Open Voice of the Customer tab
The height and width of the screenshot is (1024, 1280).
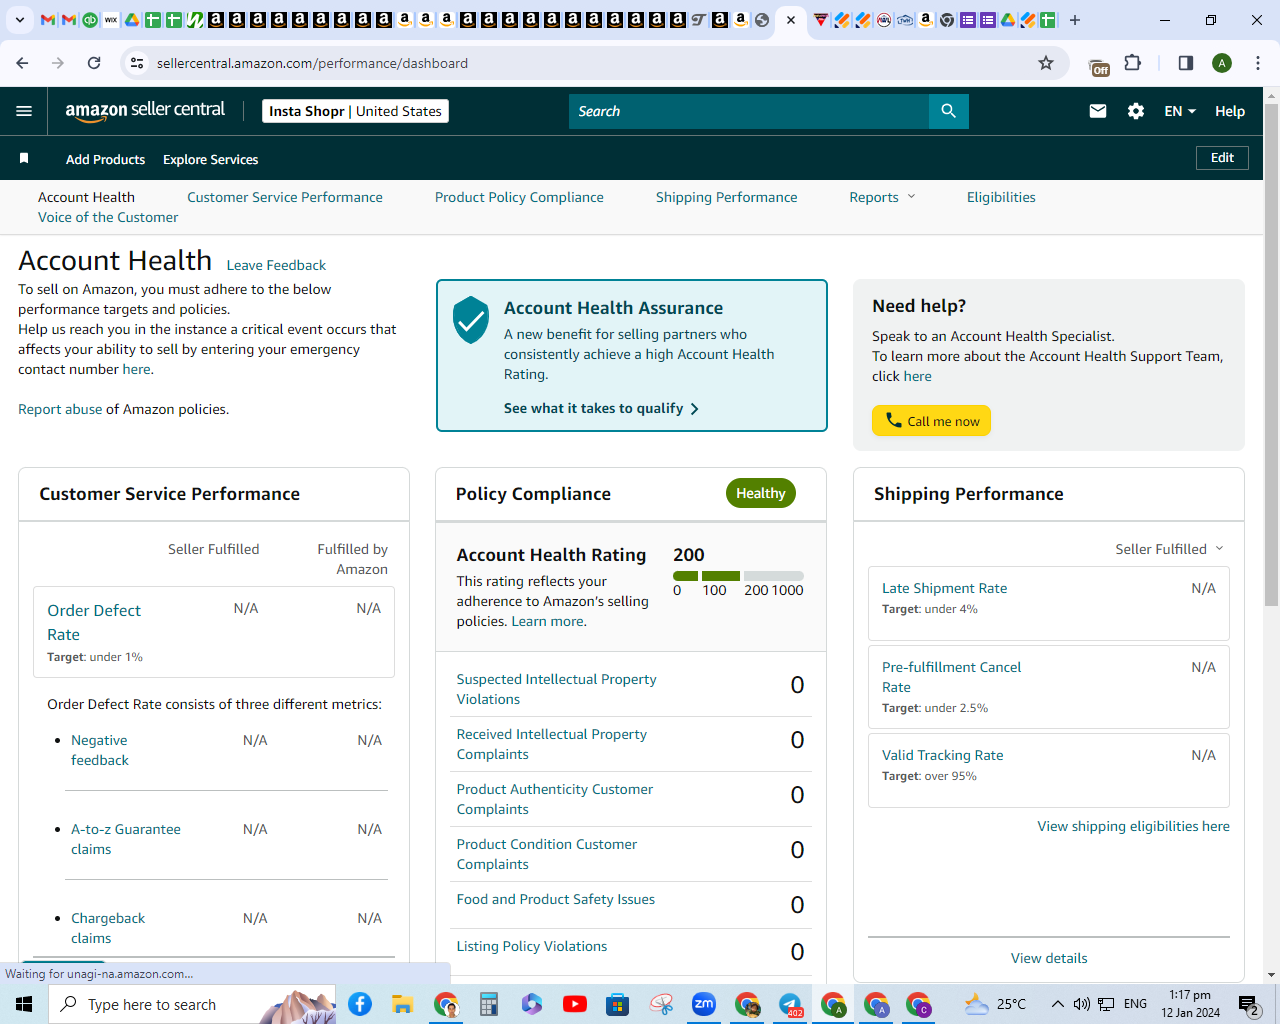tap(108, 217)
